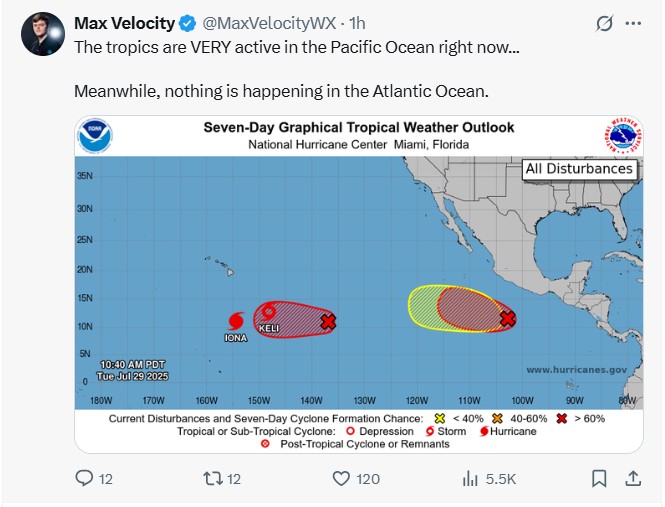
Task: Select the All Disturbances label box
Action: click(579, 169)
